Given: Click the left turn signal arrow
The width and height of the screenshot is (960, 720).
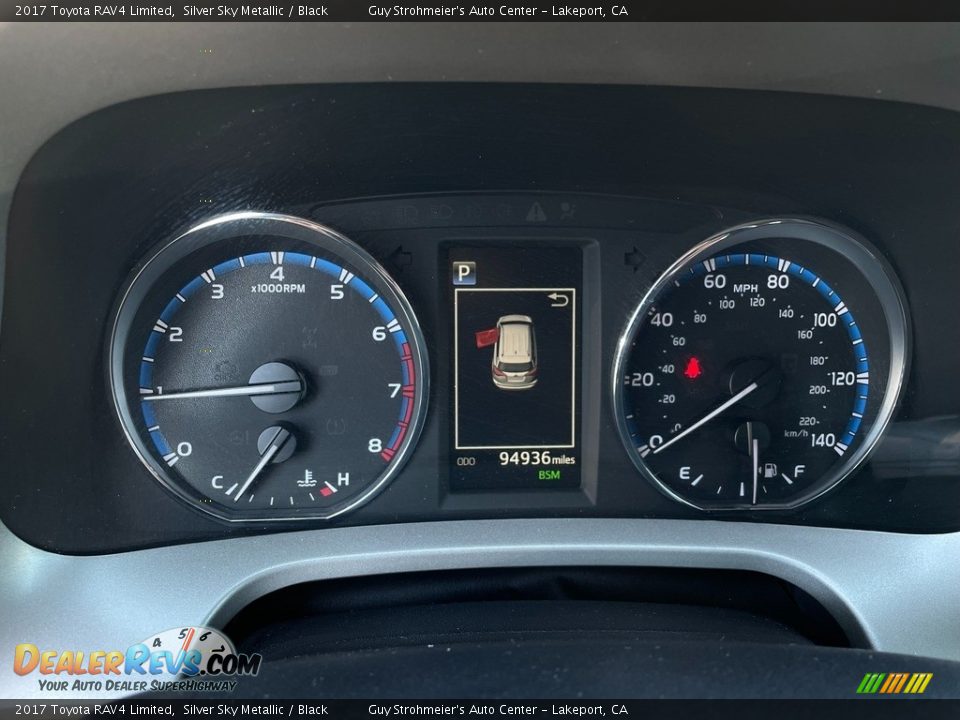Looking at the screenshot, I should (402, 257).
